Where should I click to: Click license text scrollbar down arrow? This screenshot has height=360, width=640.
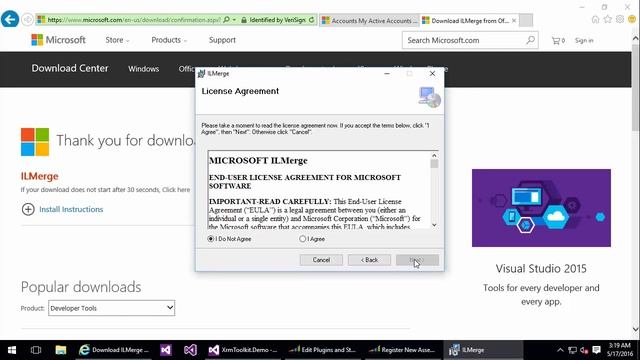434,225
